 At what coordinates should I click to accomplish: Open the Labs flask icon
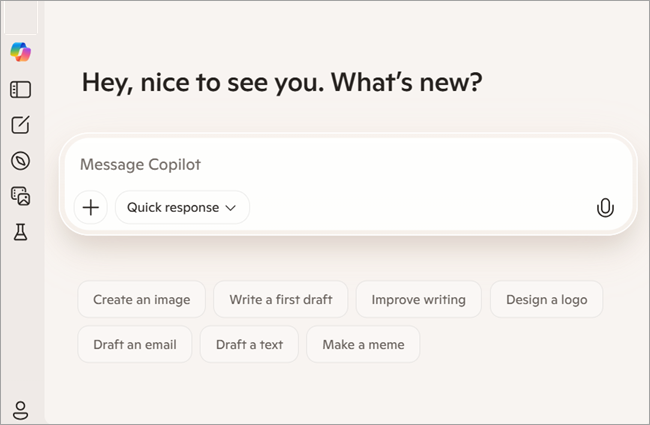pyautogui.click(x=20, y=232)
